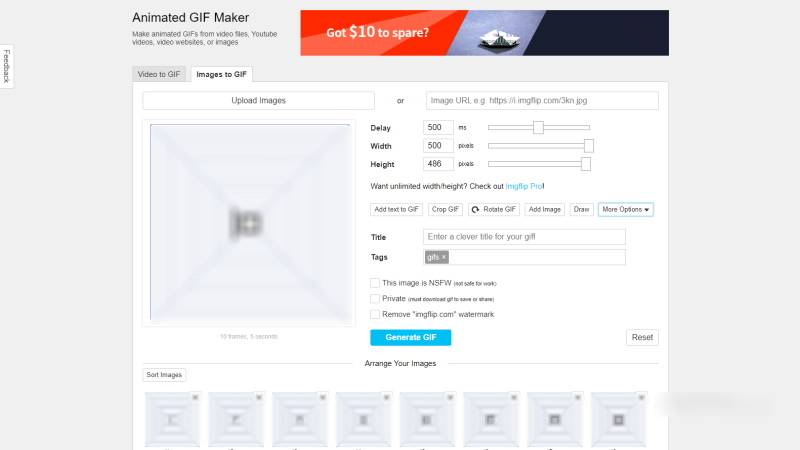The width and height of the screenshot is (800, 450).
Task: Remove the fourth frame with its X
Action: tap(386, 397)
